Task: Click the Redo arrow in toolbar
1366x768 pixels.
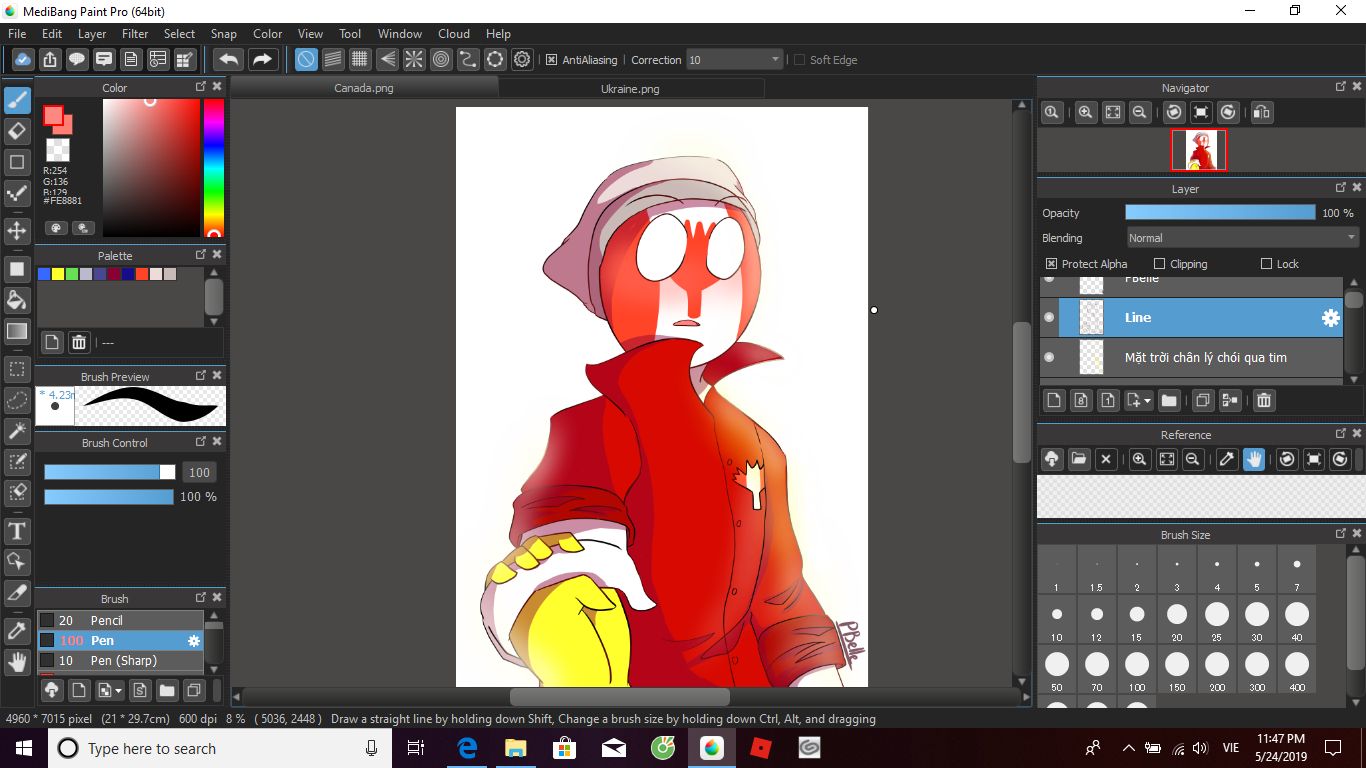Action: click(x=262, y=60)
